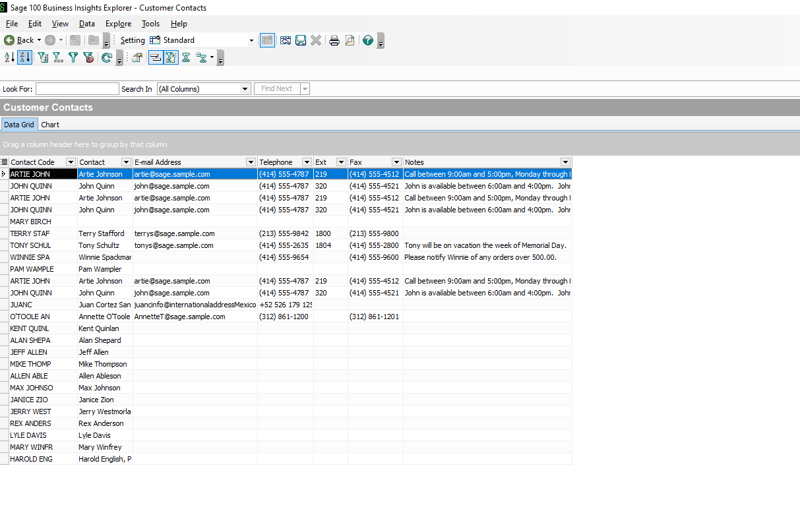Switch to the Chart tab
Screen dimensions: 800x517
click(x=50, y=125)
